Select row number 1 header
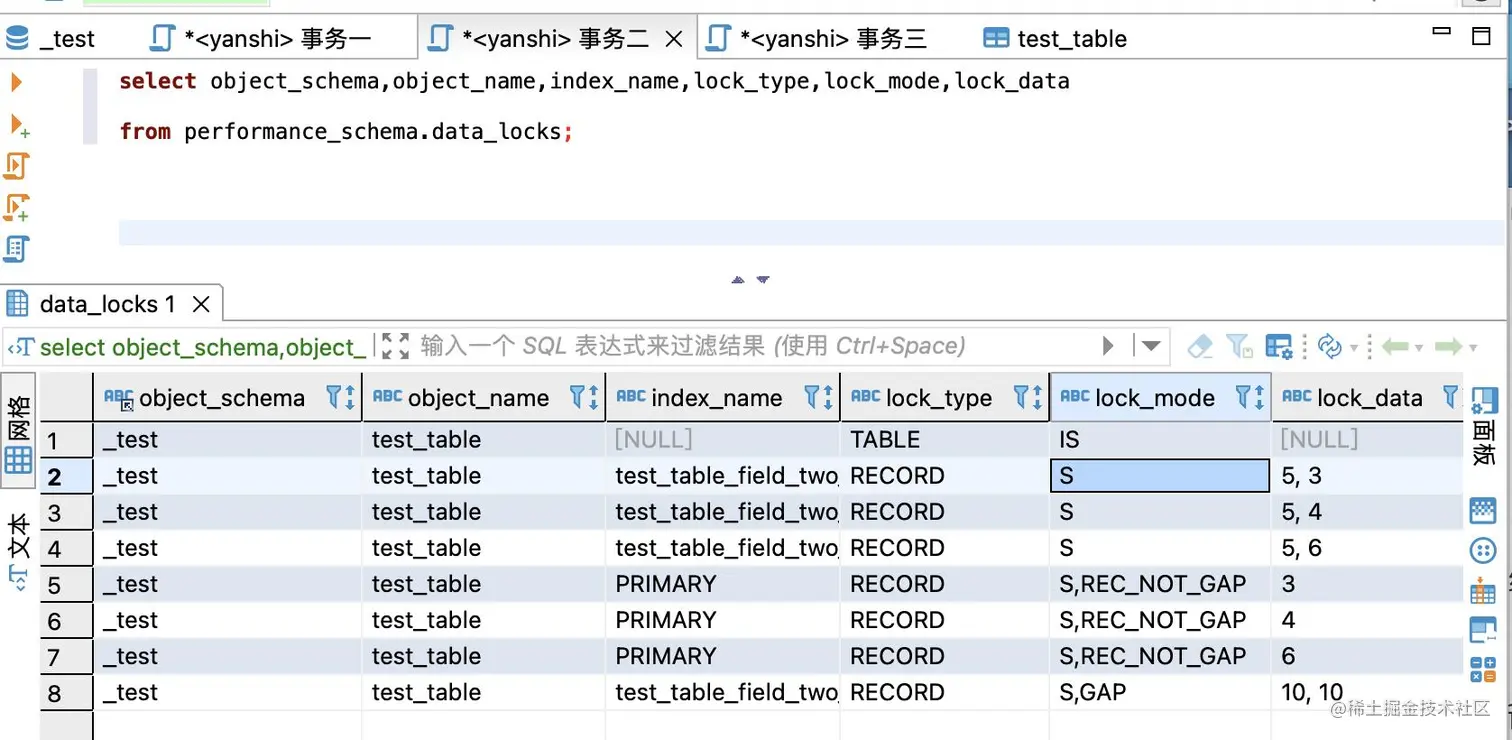 pos(66,440)
